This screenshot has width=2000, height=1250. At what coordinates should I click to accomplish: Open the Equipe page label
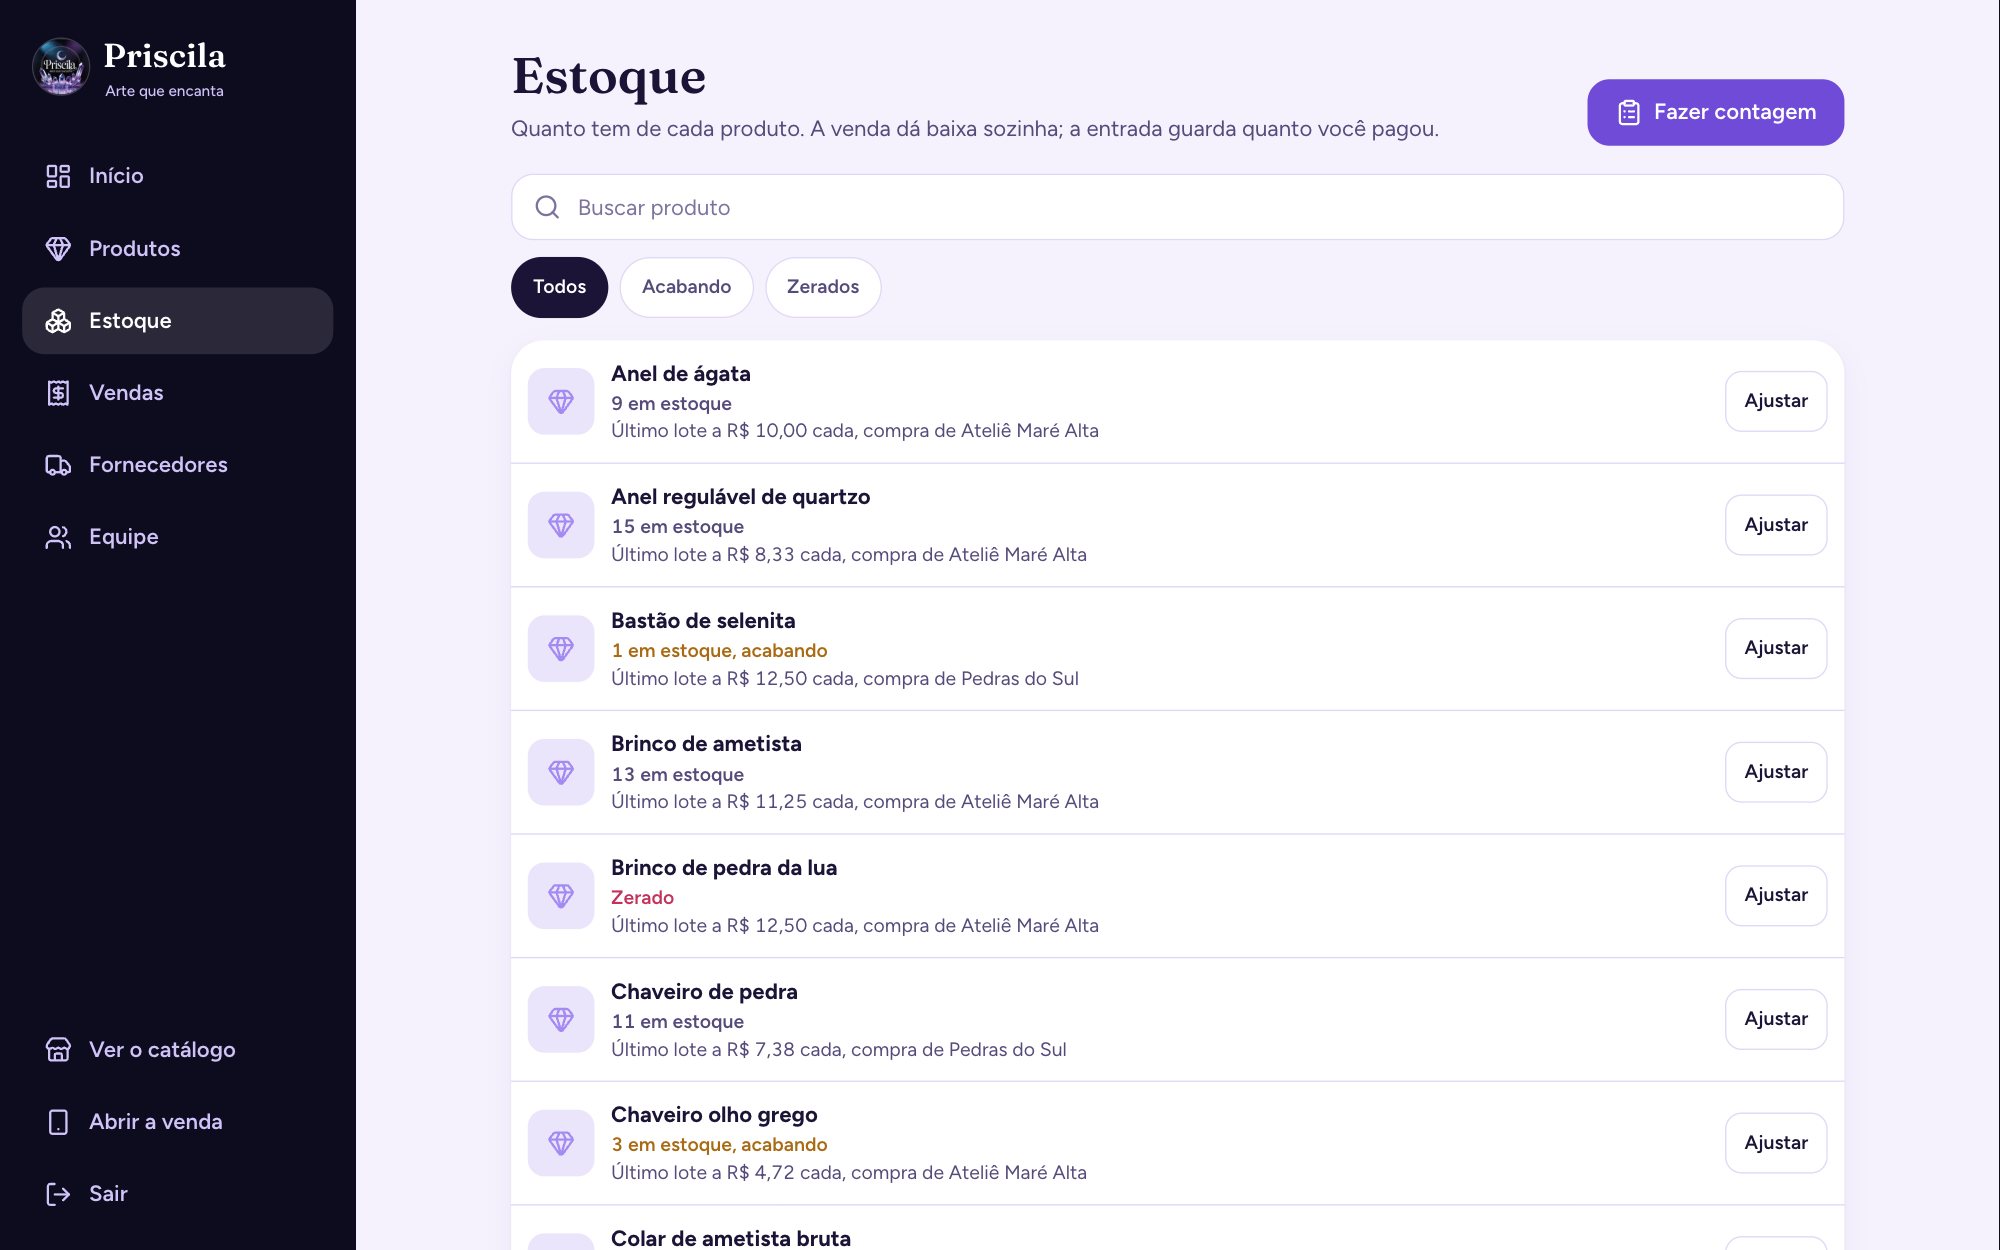[x=124, y=537]
